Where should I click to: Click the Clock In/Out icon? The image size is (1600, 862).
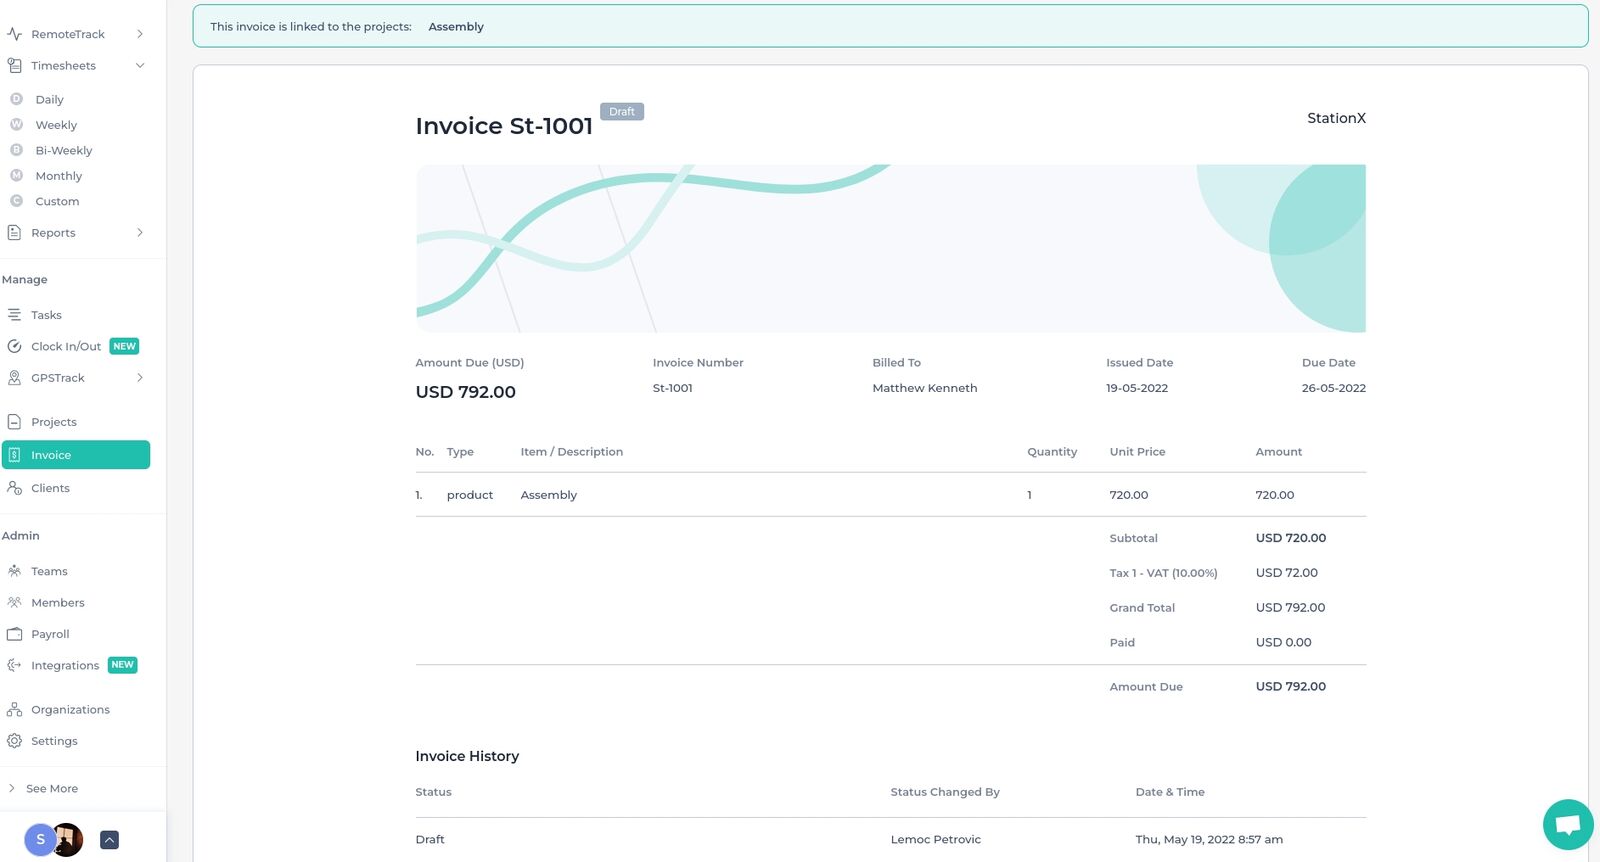click(x=14, y=346)
